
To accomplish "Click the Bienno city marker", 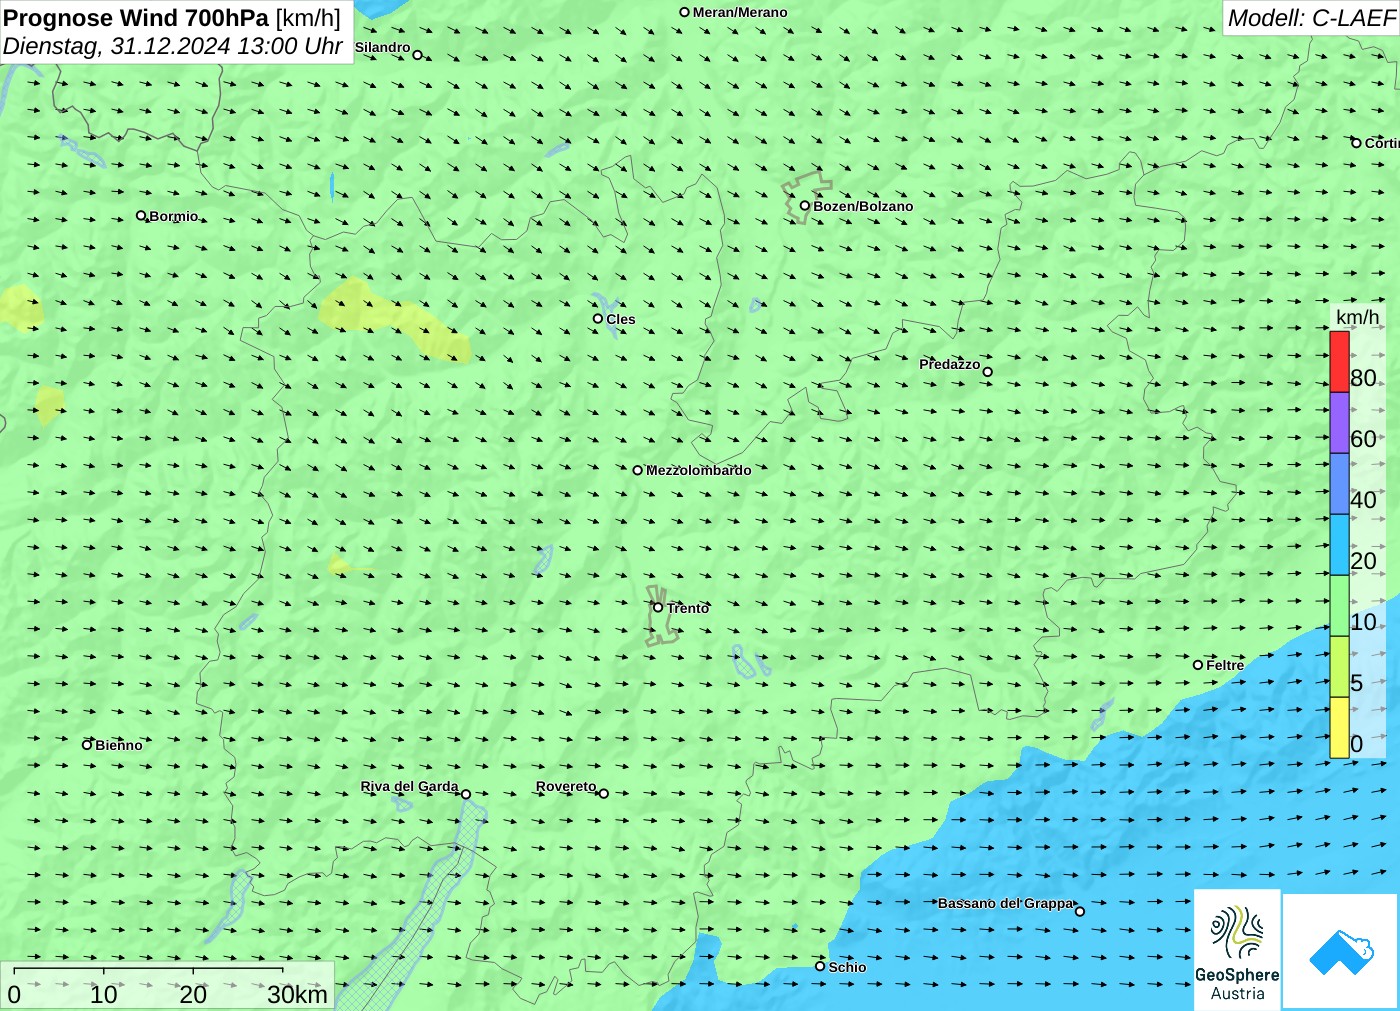I will tap(87, 744).
